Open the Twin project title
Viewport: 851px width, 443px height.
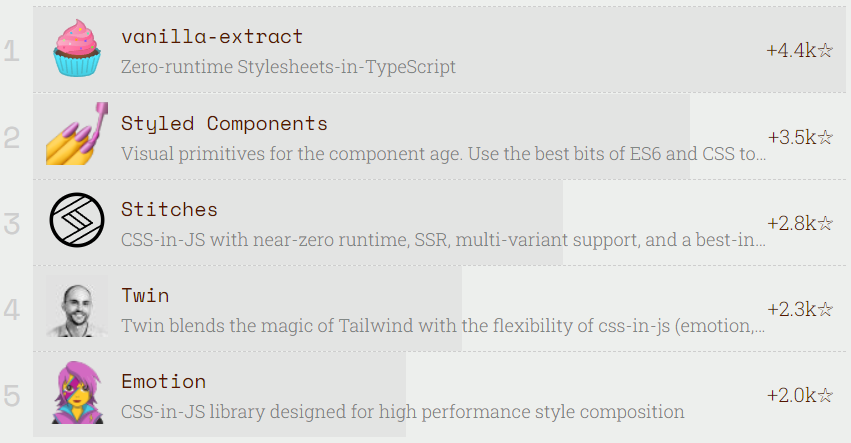[x=145, y=295]
